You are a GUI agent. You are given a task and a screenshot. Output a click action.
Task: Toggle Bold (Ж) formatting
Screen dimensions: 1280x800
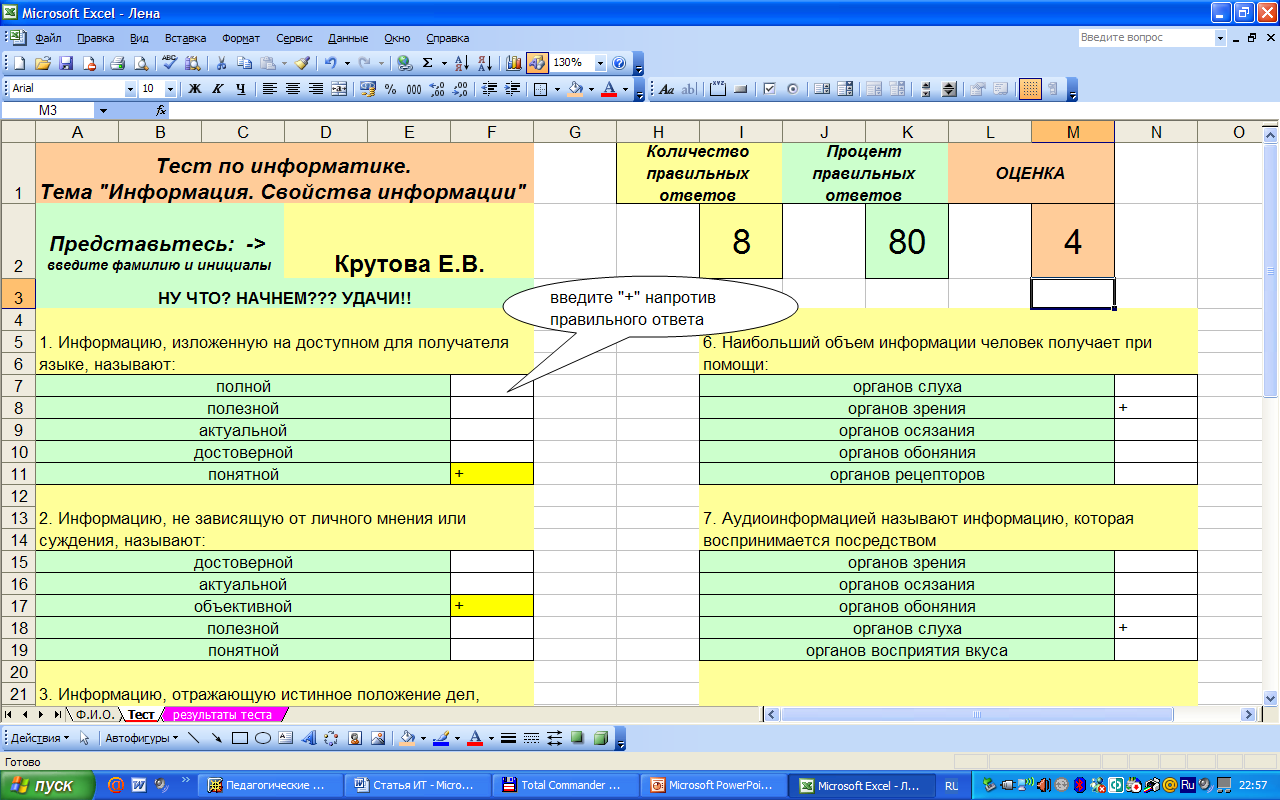195,89
